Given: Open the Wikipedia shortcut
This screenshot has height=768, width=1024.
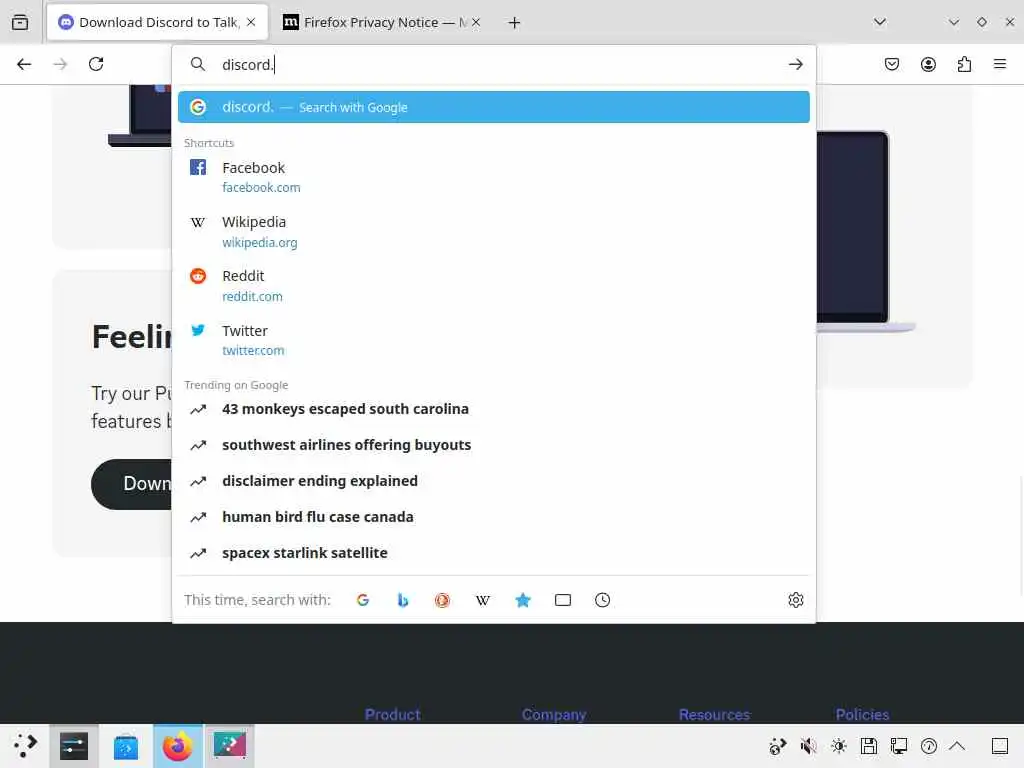Looking at the screenshot, I should 494,232.
